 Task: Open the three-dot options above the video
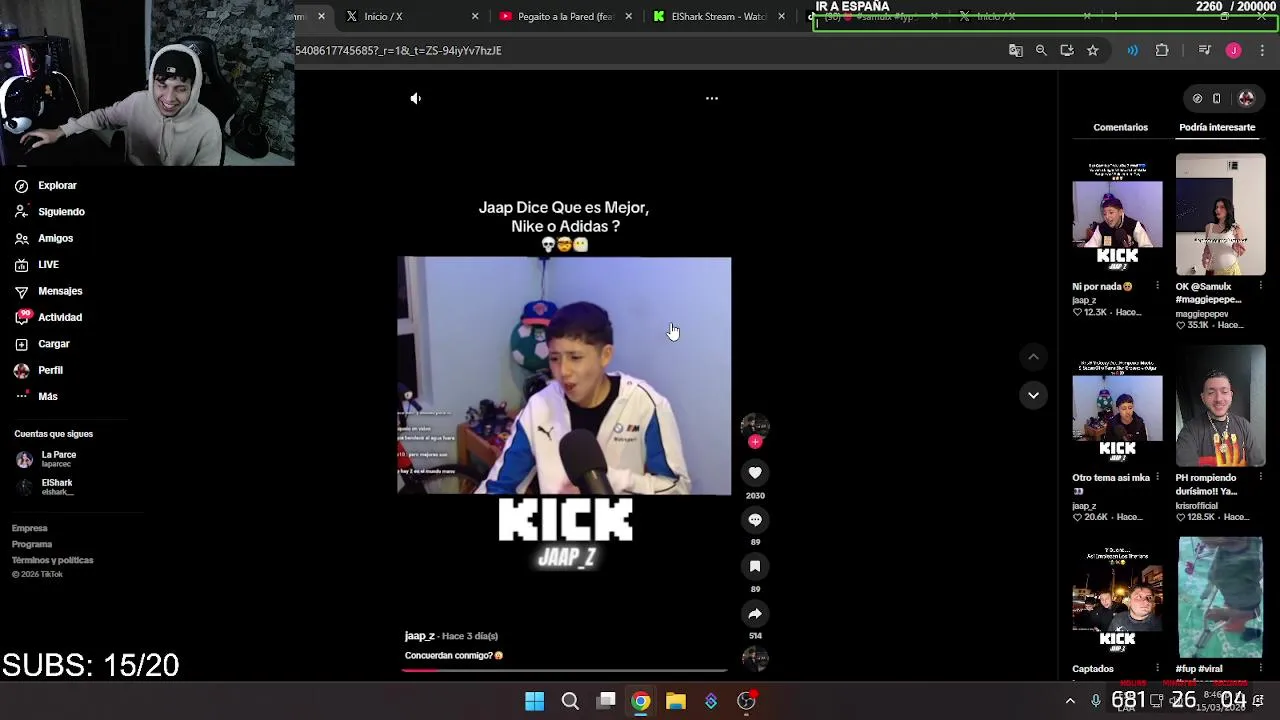(712, 98)
